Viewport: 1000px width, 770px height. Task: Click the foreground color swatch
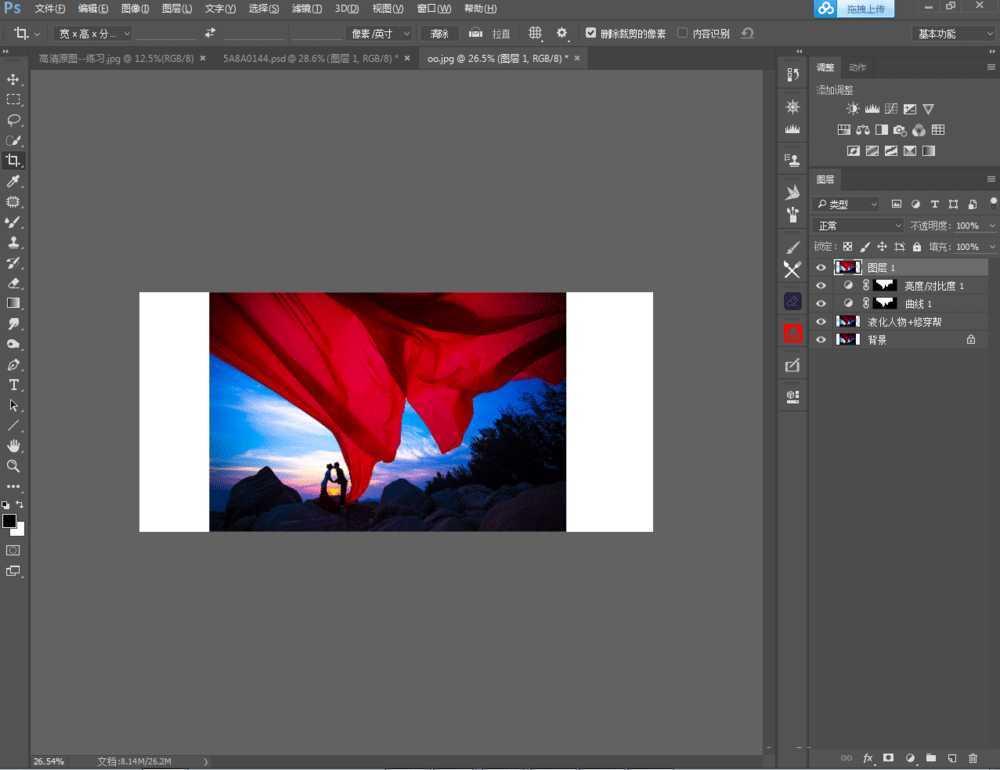coord(9,522)
